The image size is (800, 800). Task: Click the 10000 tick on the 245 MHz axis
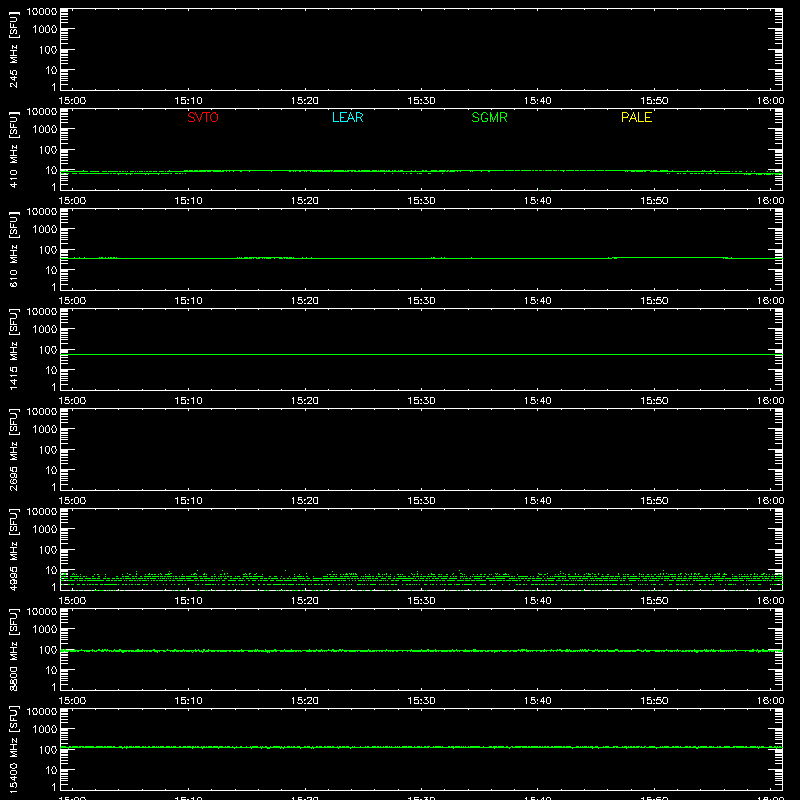pyautogui.click(x=42, y=12)
